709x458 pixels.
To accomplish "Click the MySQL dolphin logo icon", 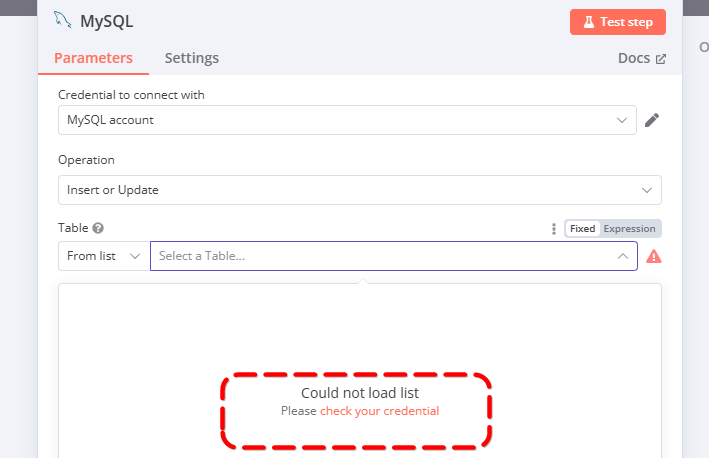I will pyautogui.click(x=62, y=20).
